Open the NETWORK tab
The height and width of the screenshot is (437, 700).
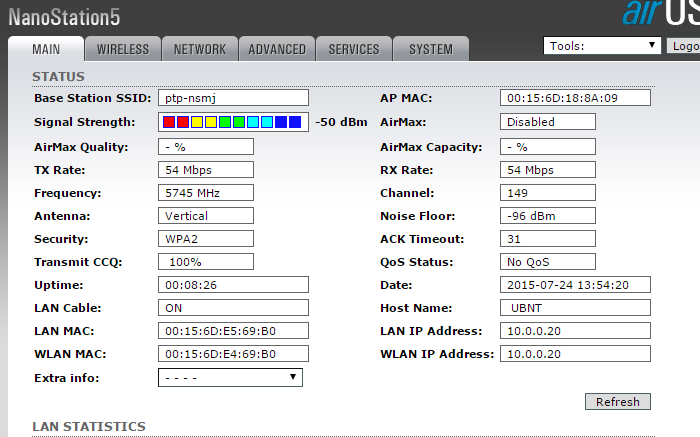point(200,49)
